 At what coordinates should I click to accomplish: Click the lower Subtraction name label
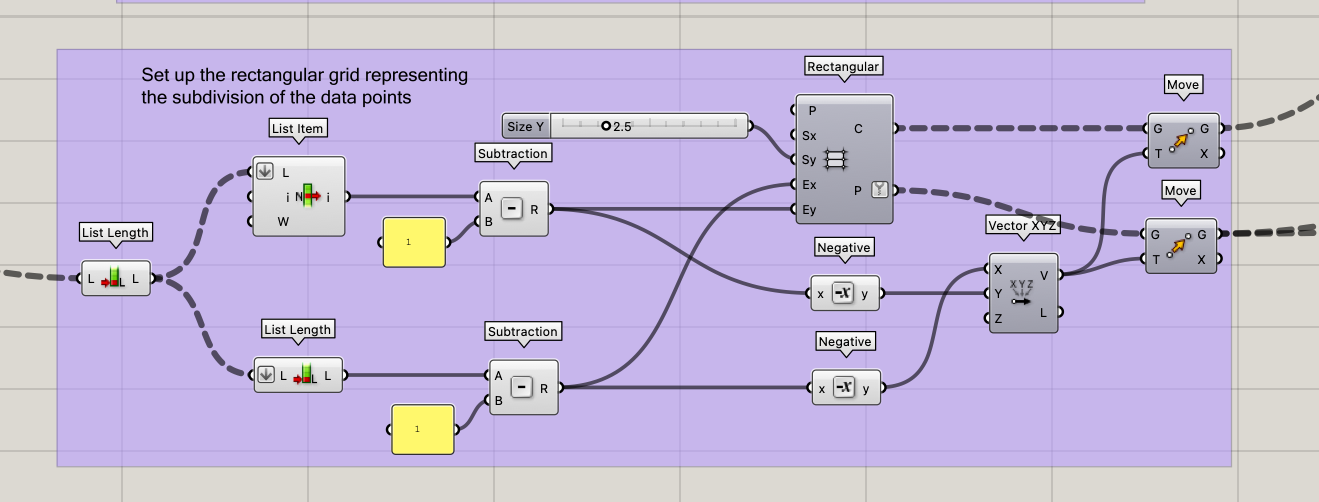coord(522,331)
